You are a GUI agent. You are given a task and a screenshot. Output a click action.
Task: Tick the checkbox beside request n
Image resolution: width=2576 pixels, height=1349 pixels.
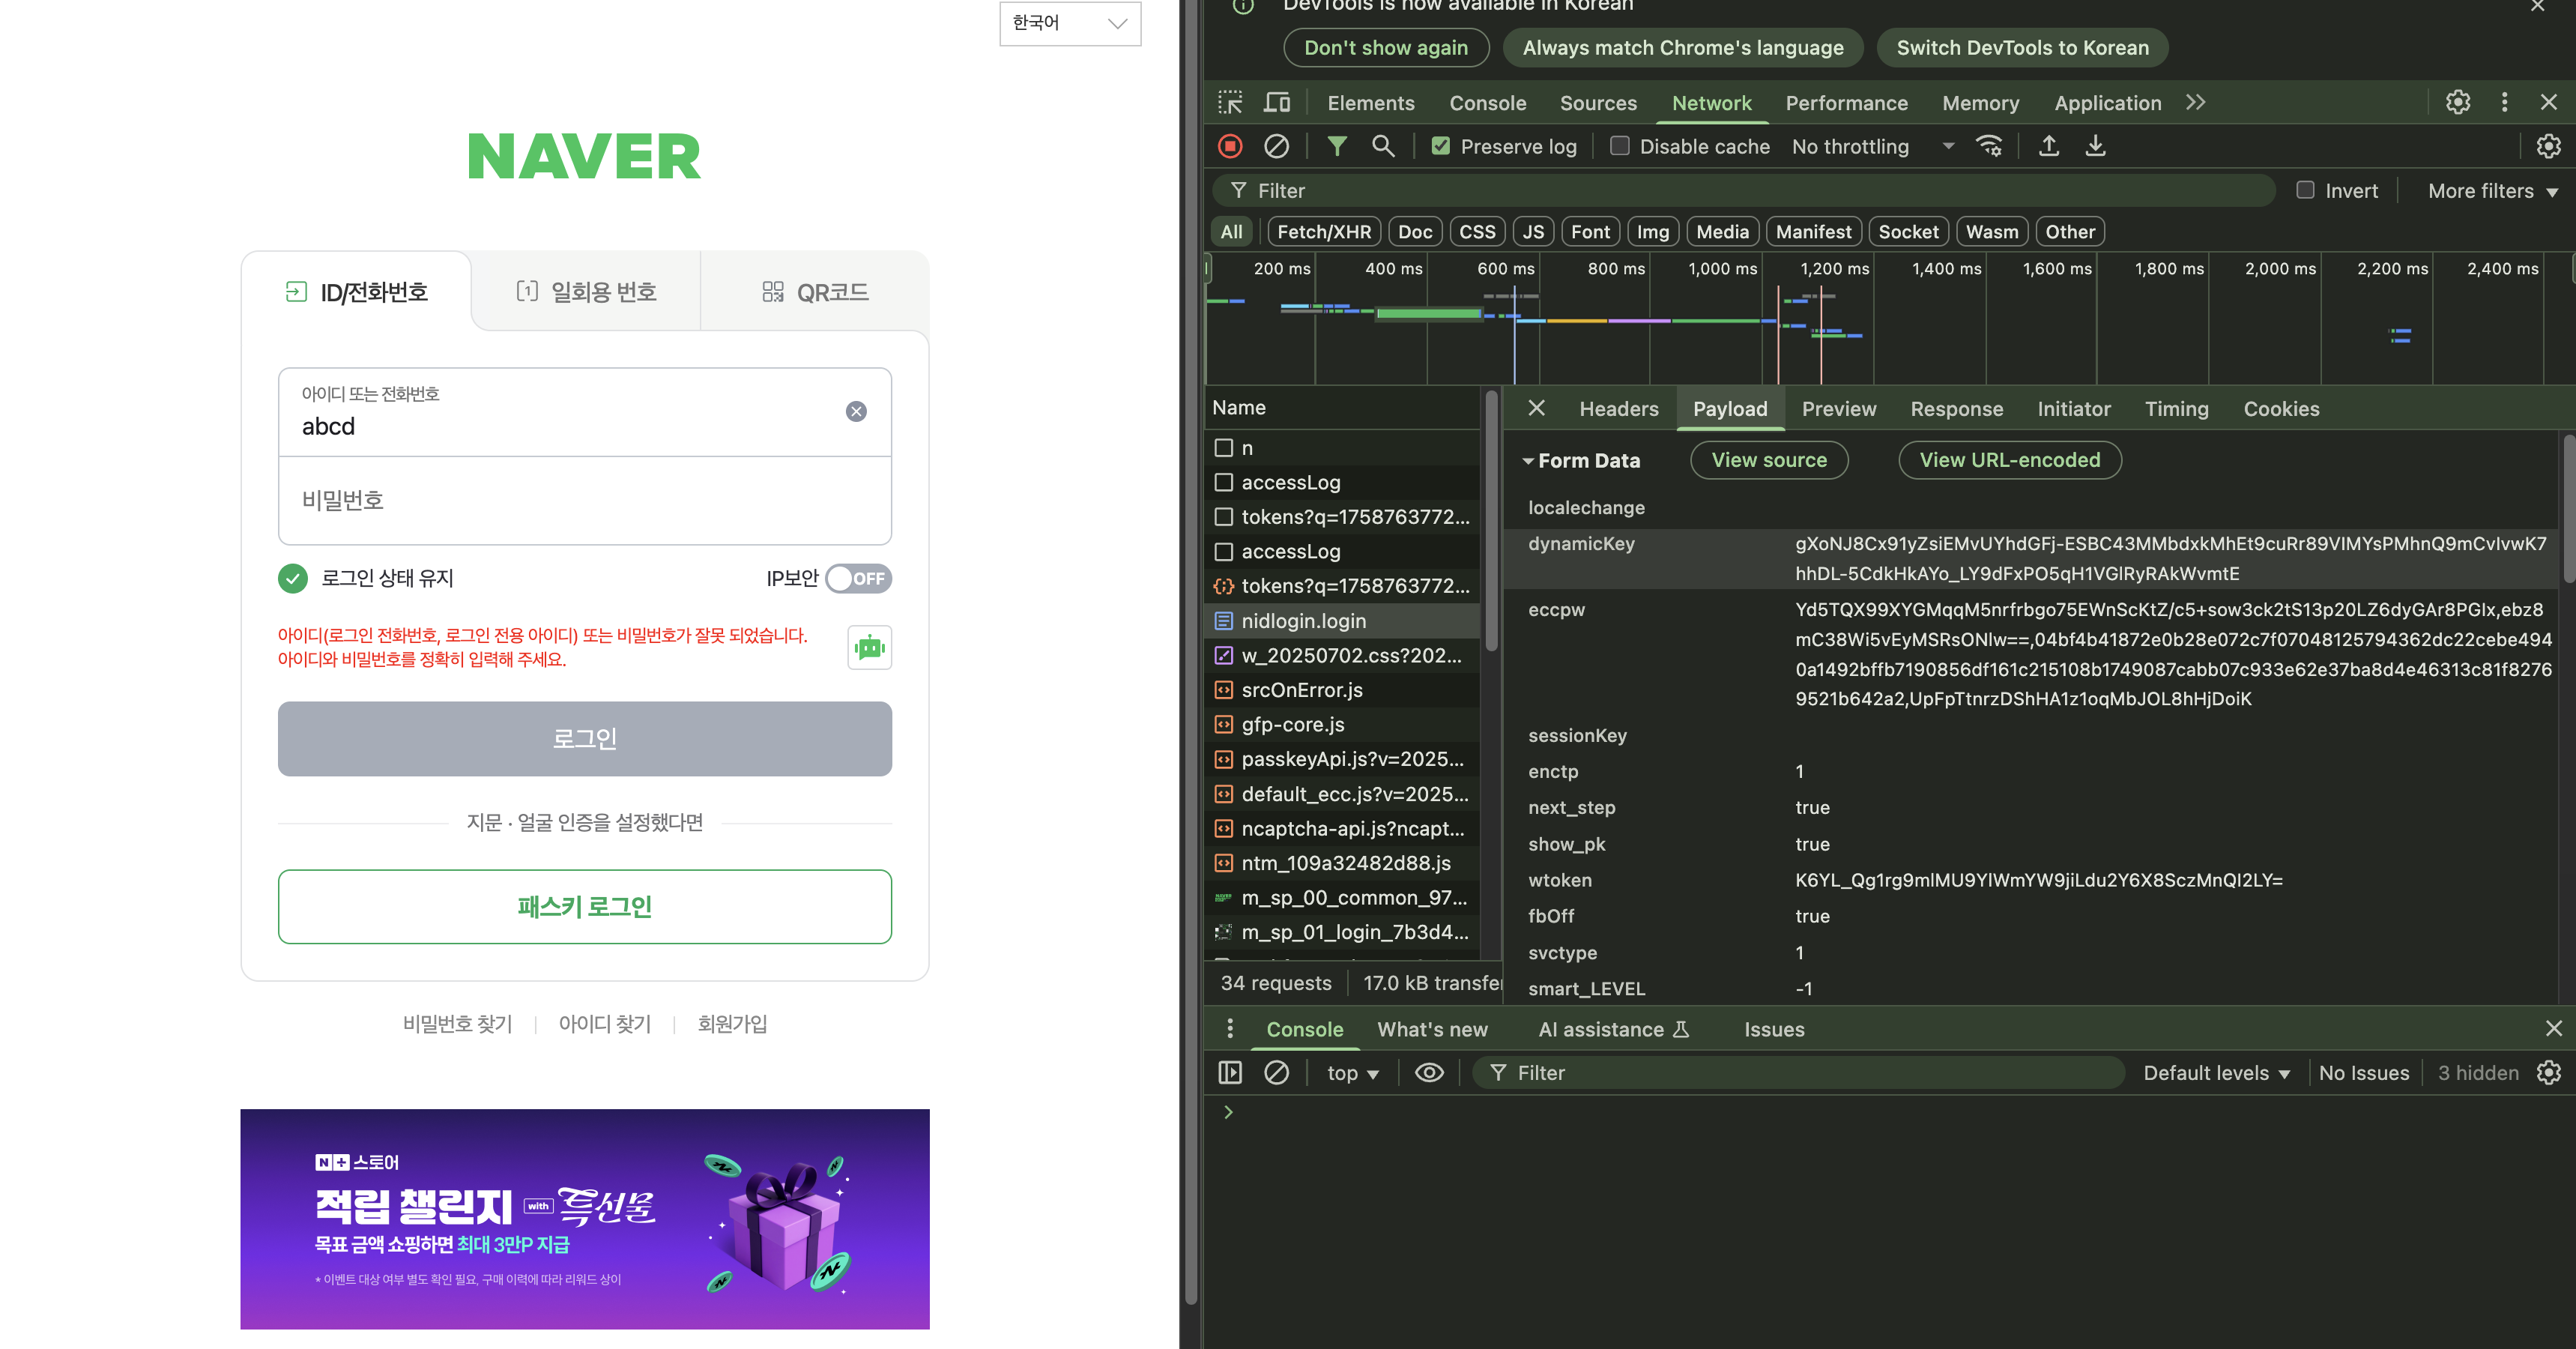coord(1224,448)
